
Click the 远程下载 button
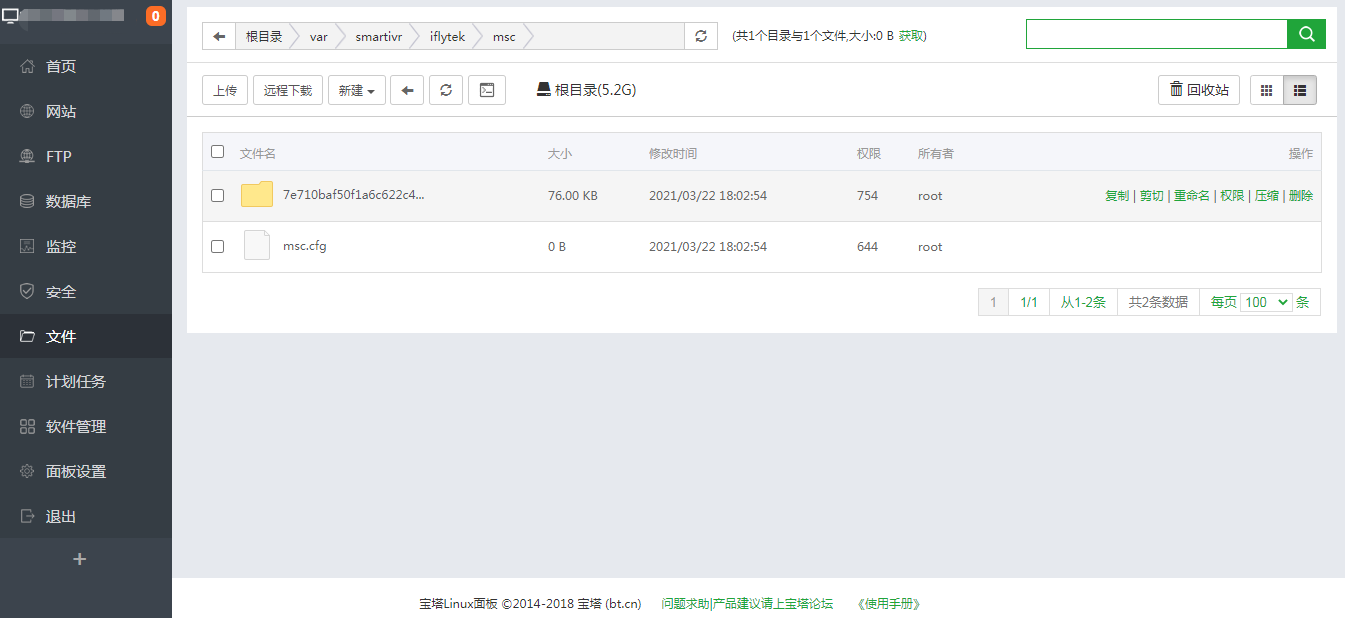[x=288, y=90]
